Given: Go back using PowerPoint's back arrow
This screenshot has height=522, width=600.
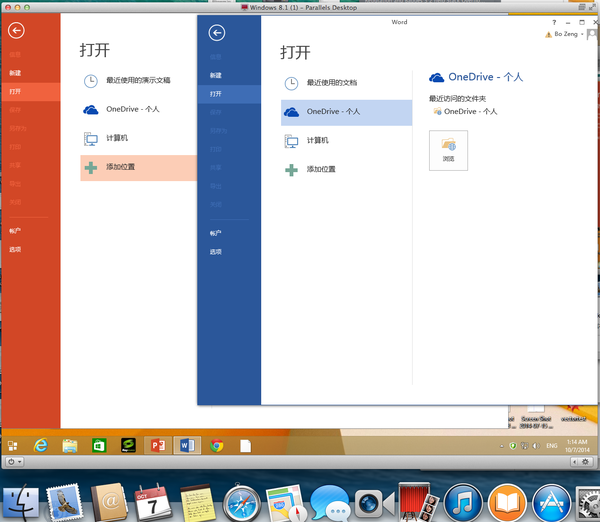Looking at the screenshot, I should [16, 31].
